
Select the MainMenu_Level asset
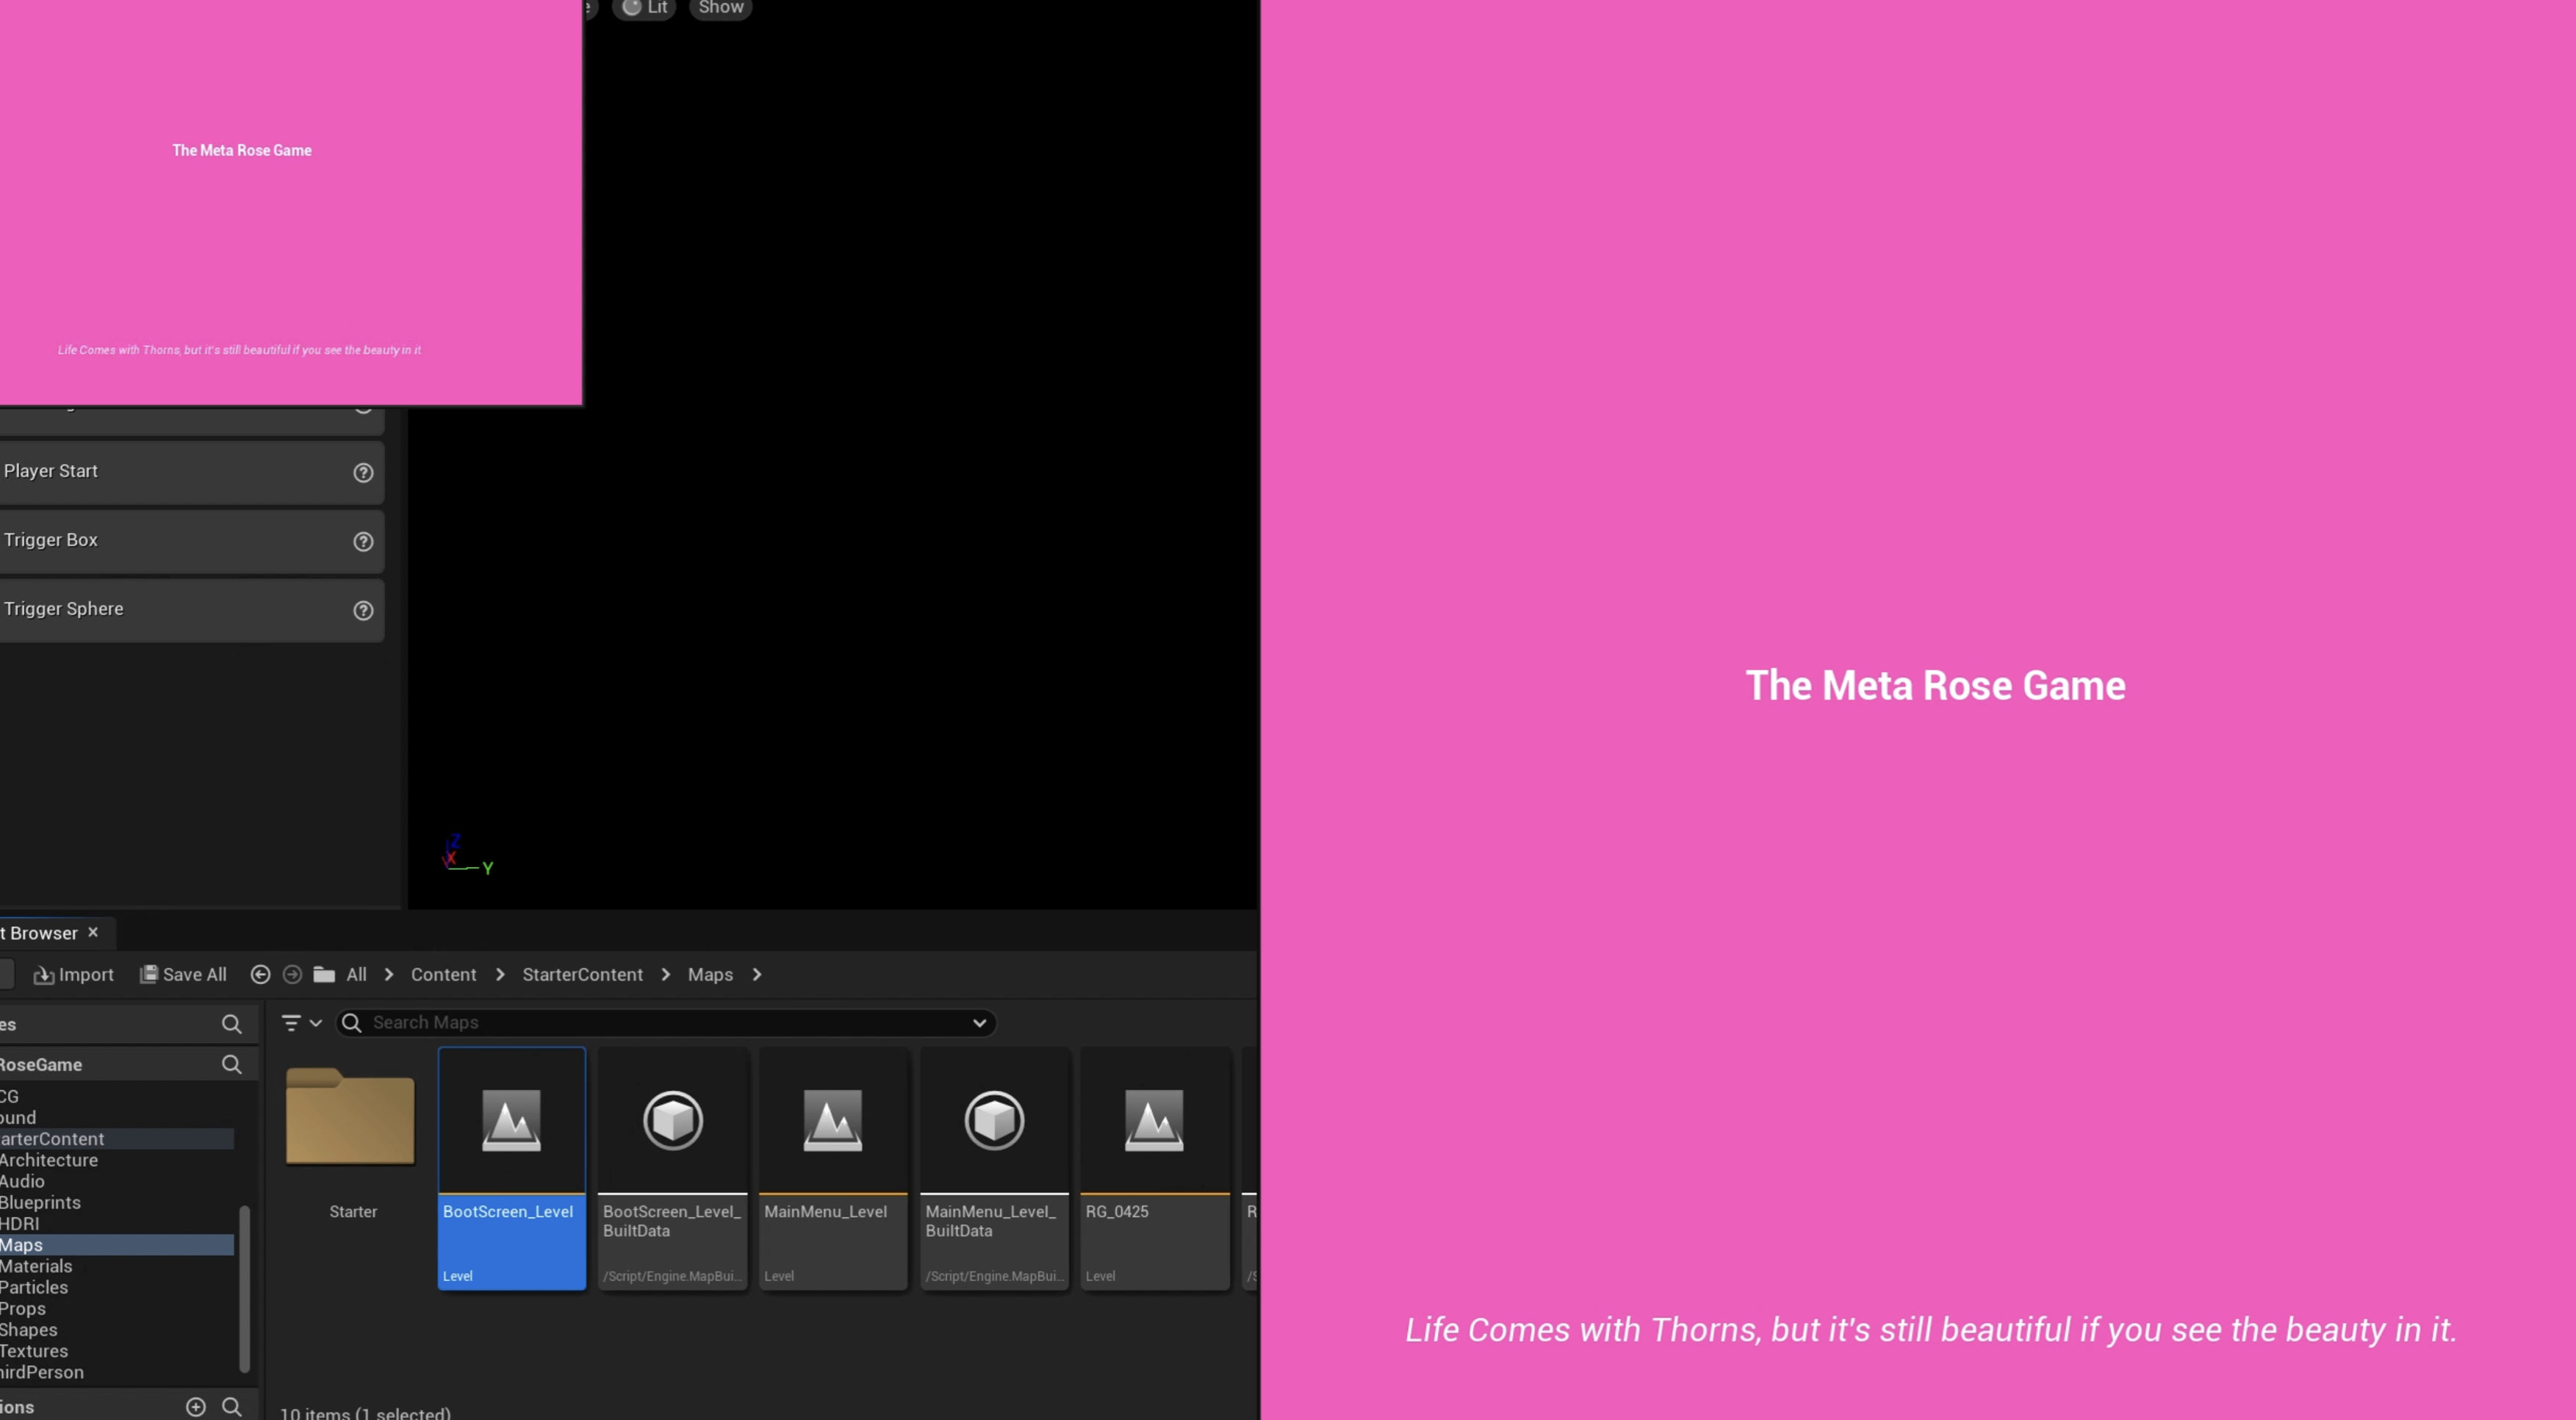point(833,1168)
